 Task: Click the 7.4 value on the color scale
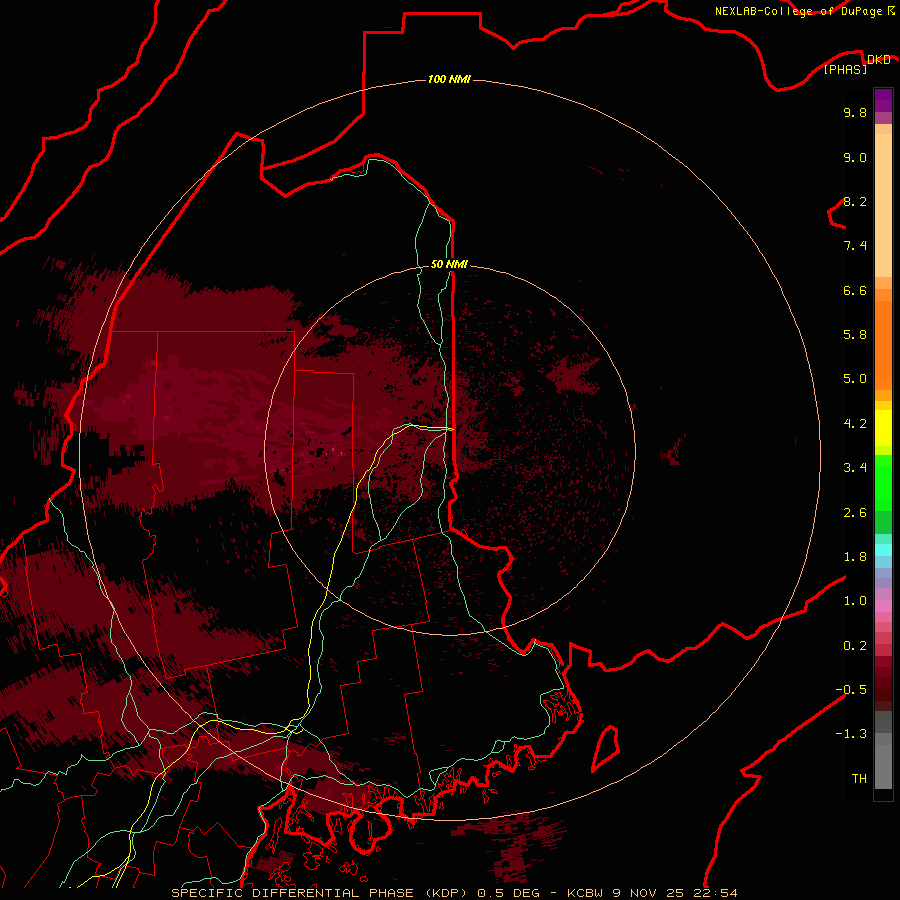click(855, 246)
